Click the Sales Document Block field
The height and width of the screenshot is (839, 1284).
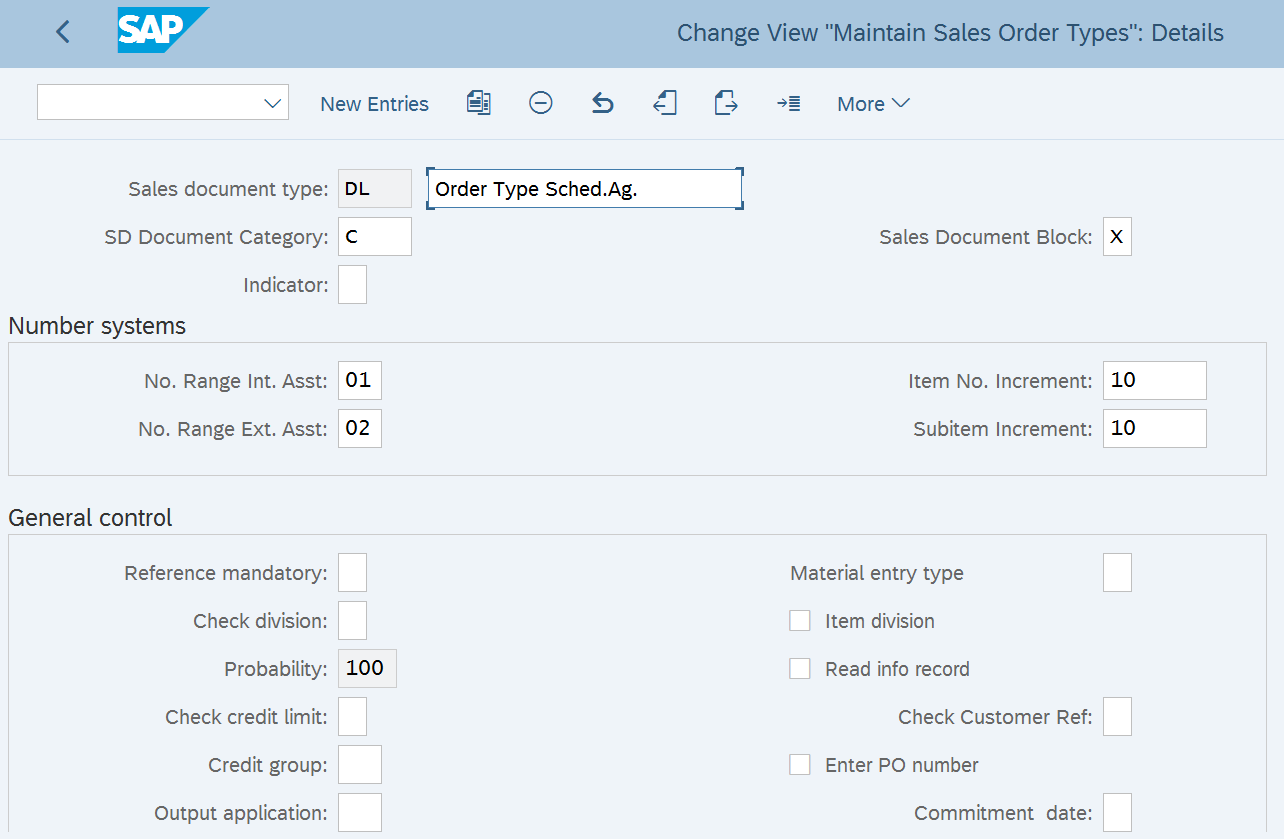tap(1117, 237)
